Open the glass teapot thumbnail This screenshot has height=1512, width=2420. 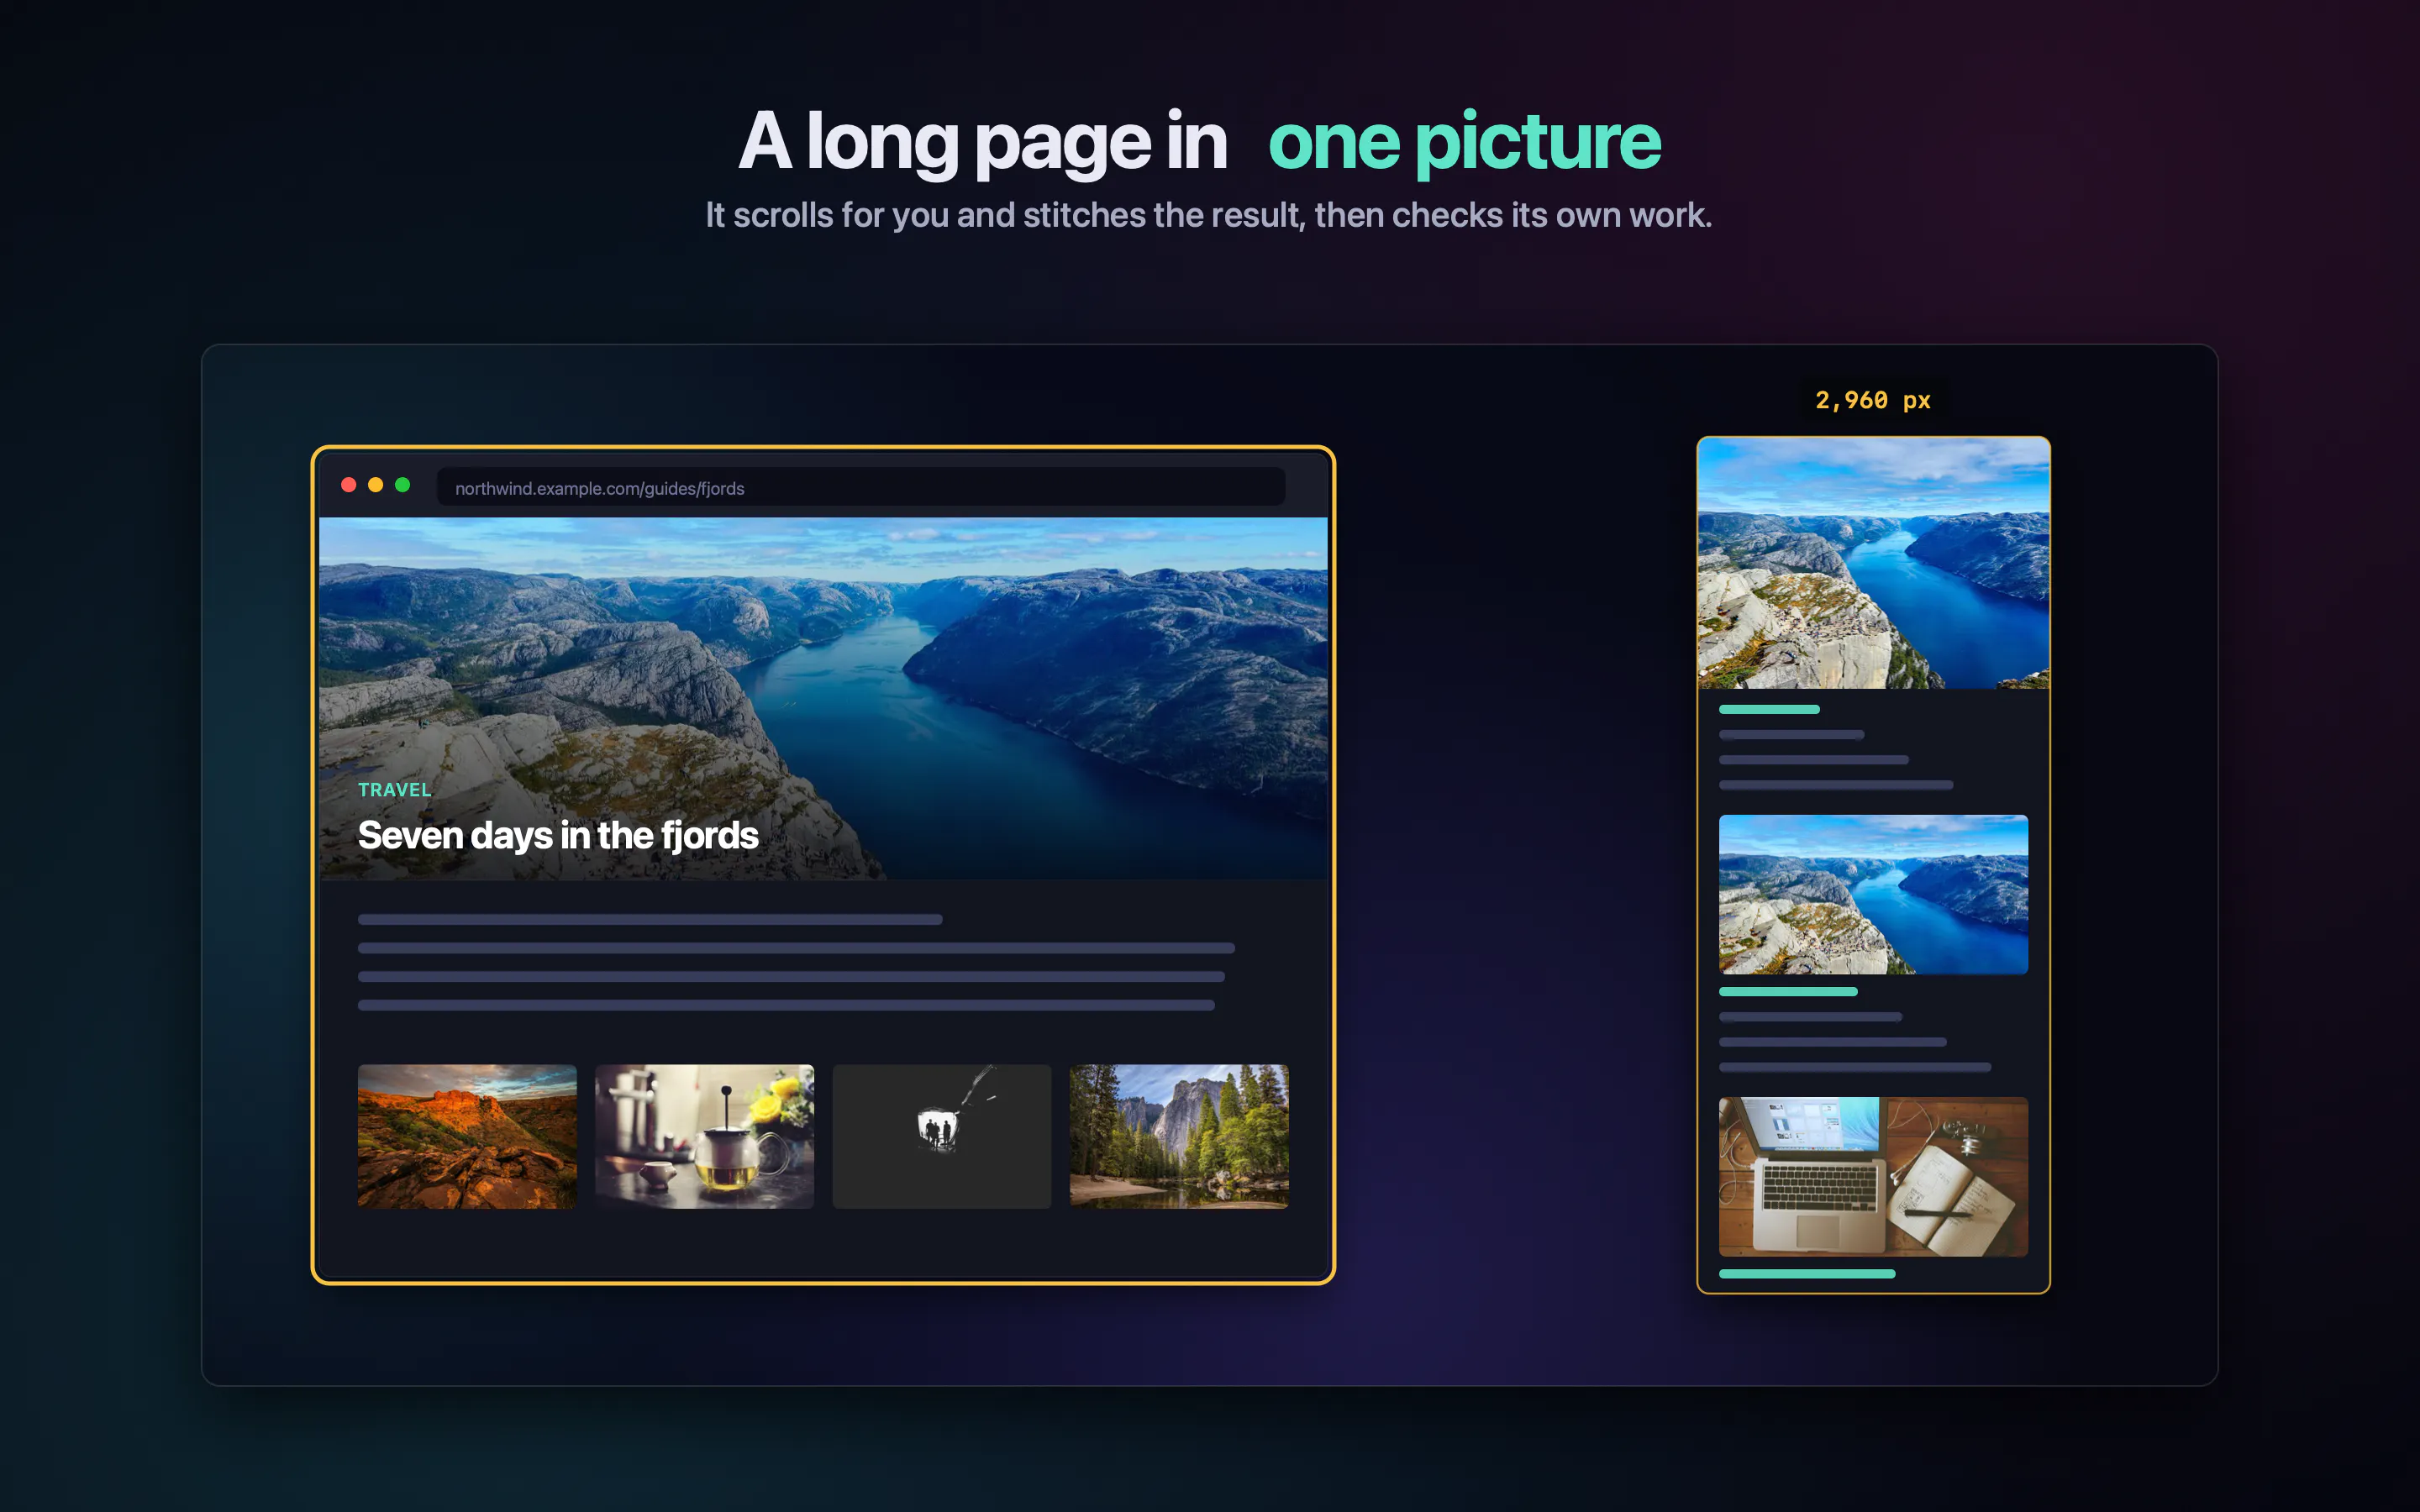[704, 1136]
